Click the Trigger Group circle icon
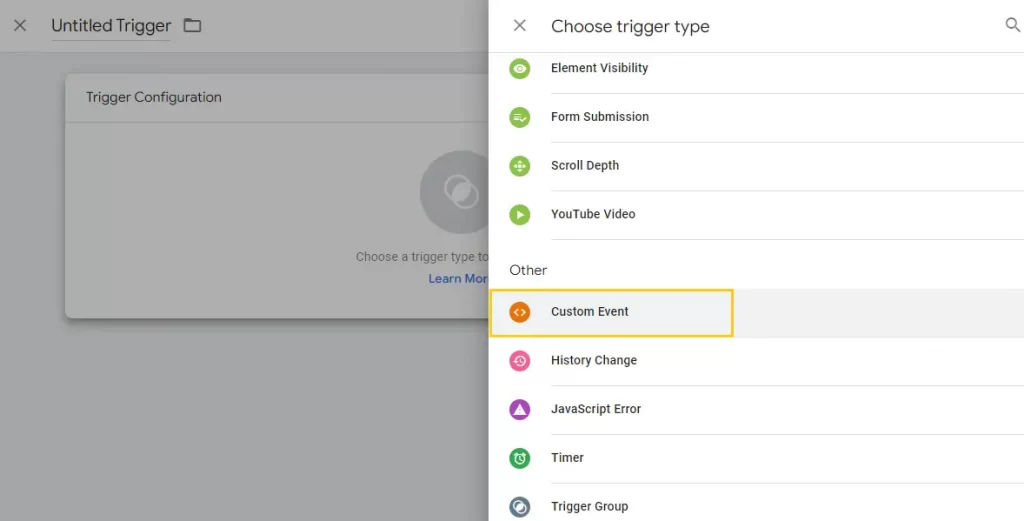This screenshot has width=1024, height=521. [520, 507]
